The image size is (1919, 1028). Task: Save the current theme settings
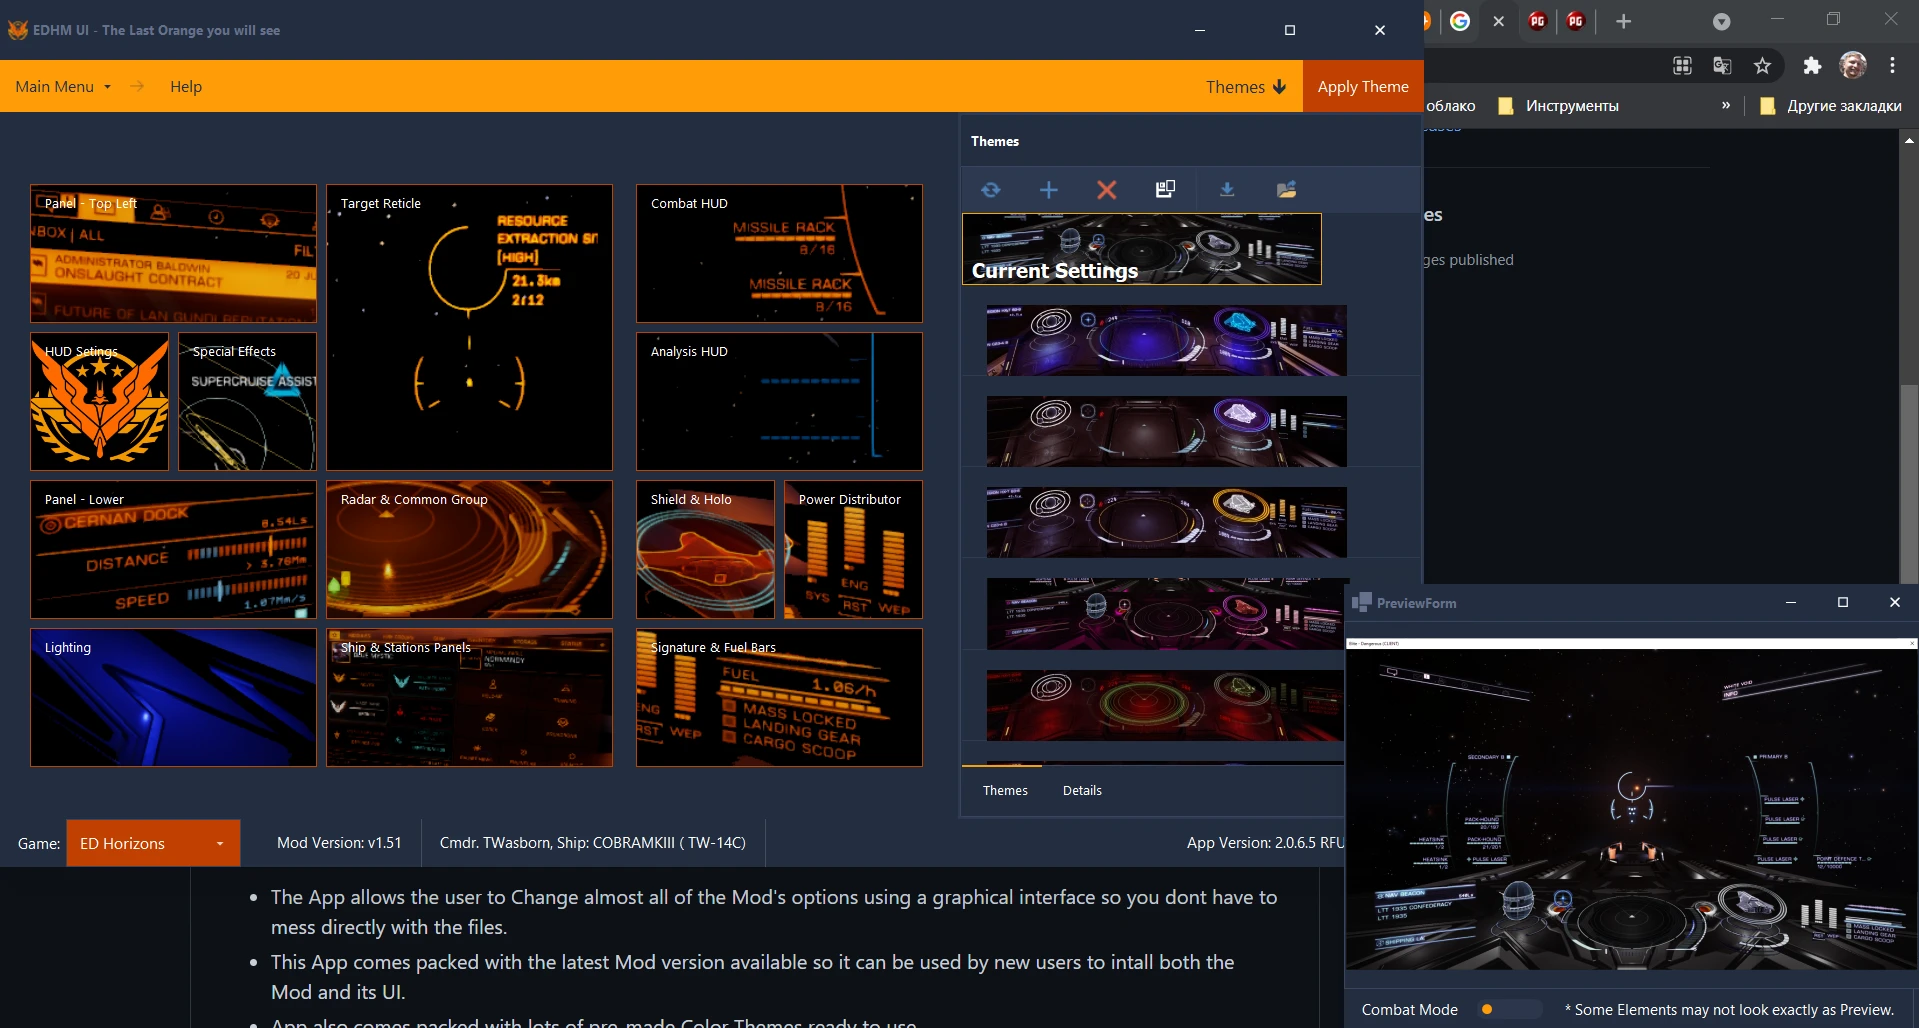point(1165,189)
